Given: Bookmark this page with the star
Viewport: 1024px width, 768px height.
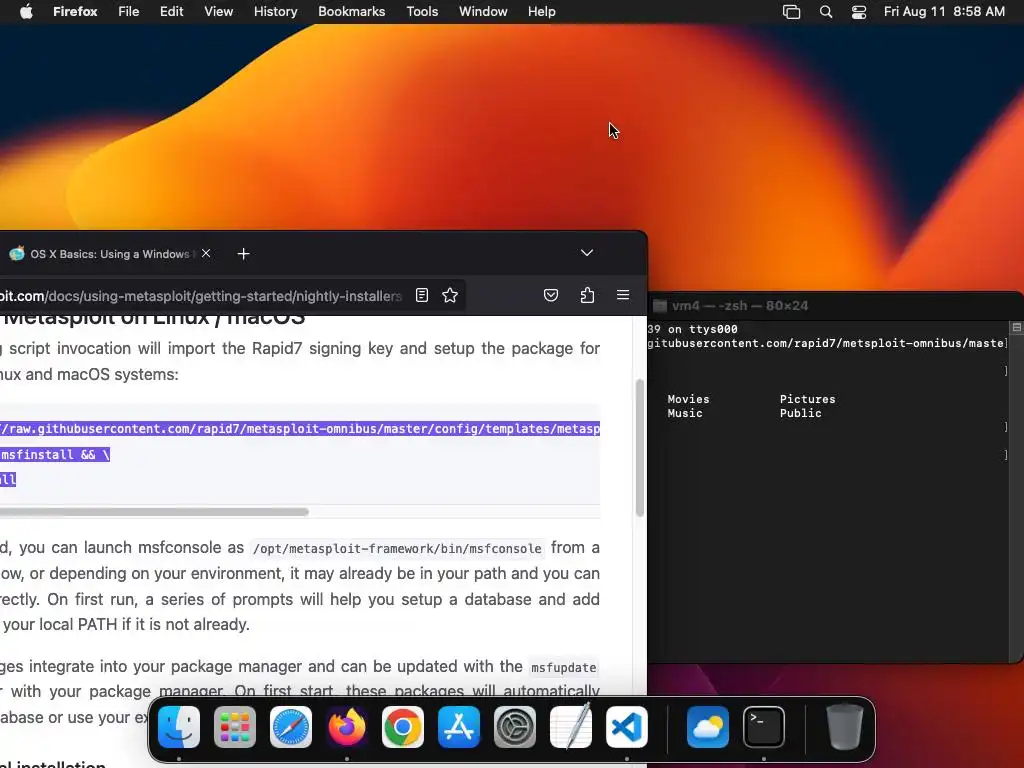Looking at the screenshot, I should pos(450,295).
